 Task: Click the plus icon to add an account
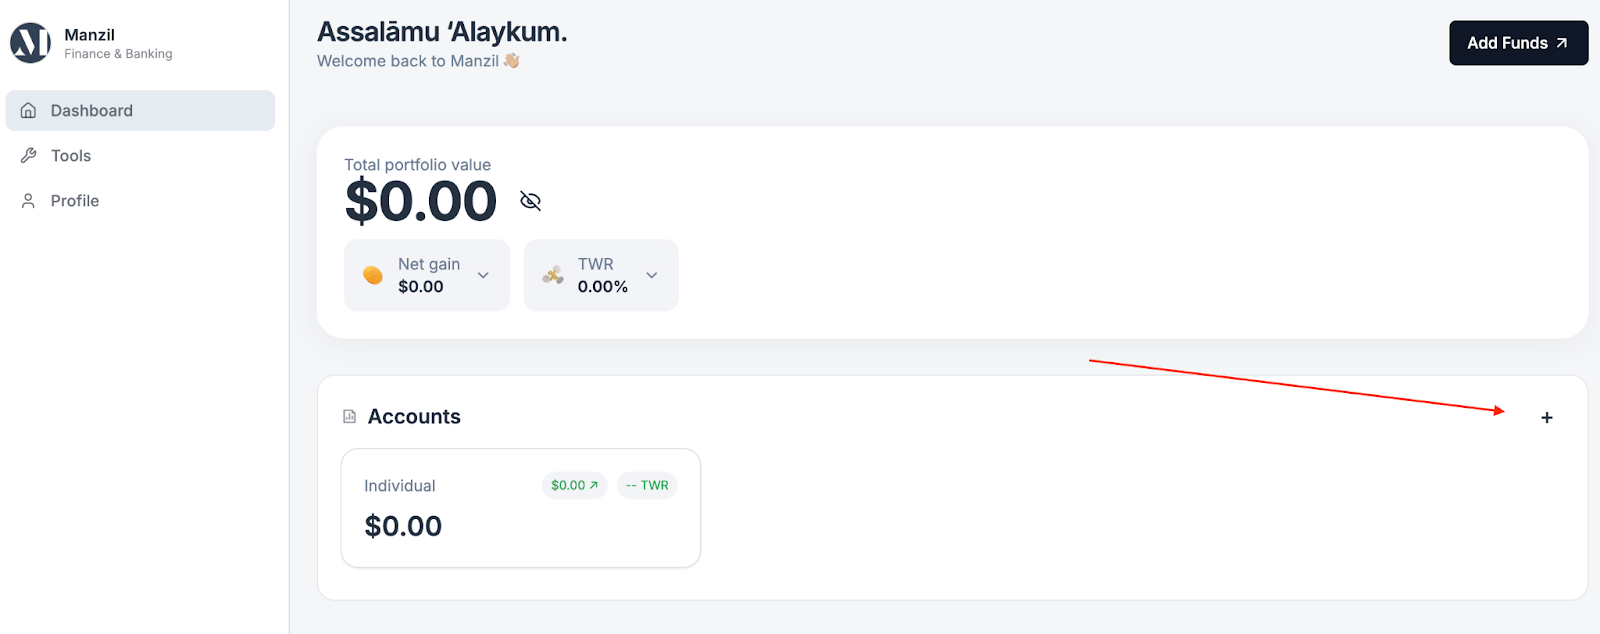pos(1546,418)
